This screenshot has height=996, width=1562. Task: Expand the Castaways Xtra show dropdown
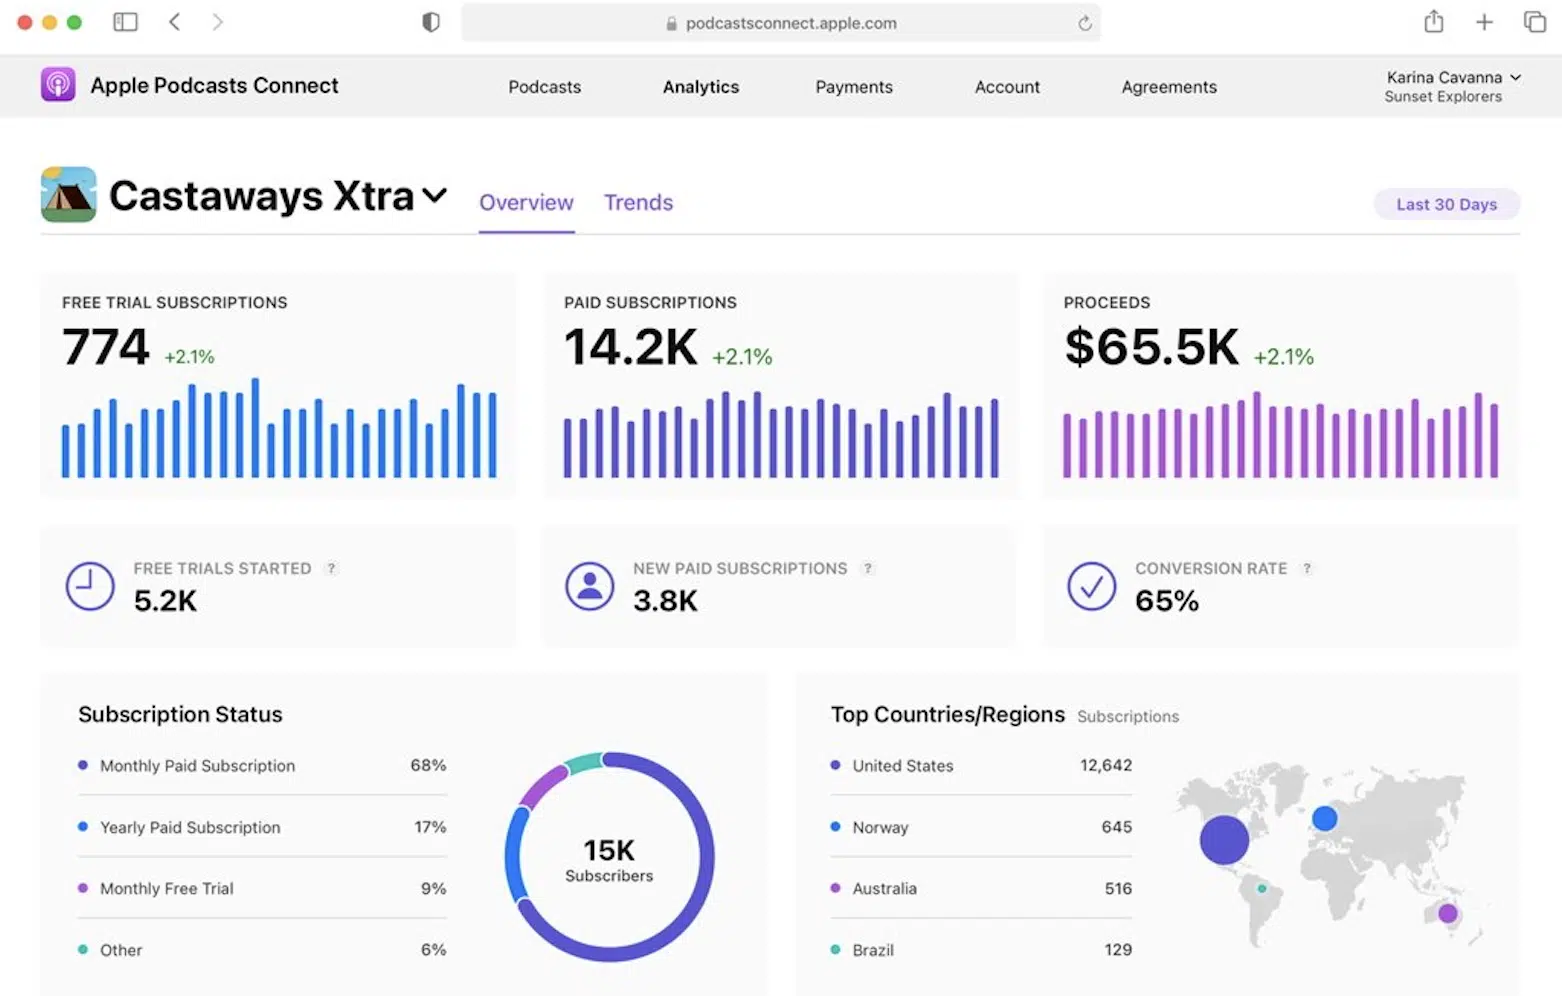pyautogui.click(x=434, y=195)
